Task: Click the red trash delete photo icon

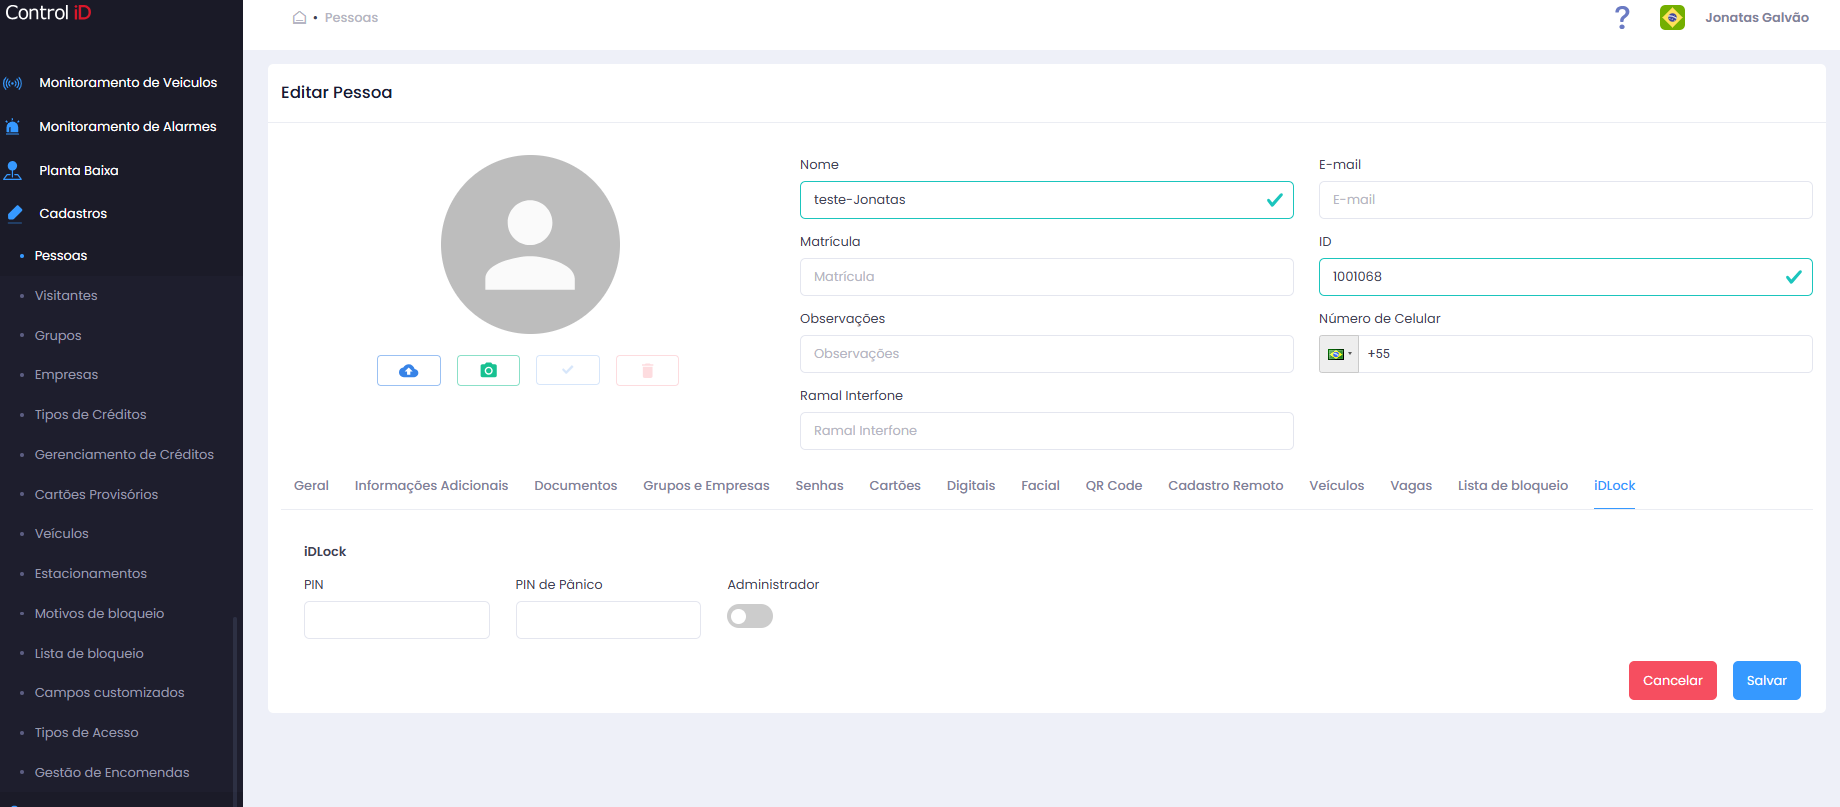Action: point(647,370)
